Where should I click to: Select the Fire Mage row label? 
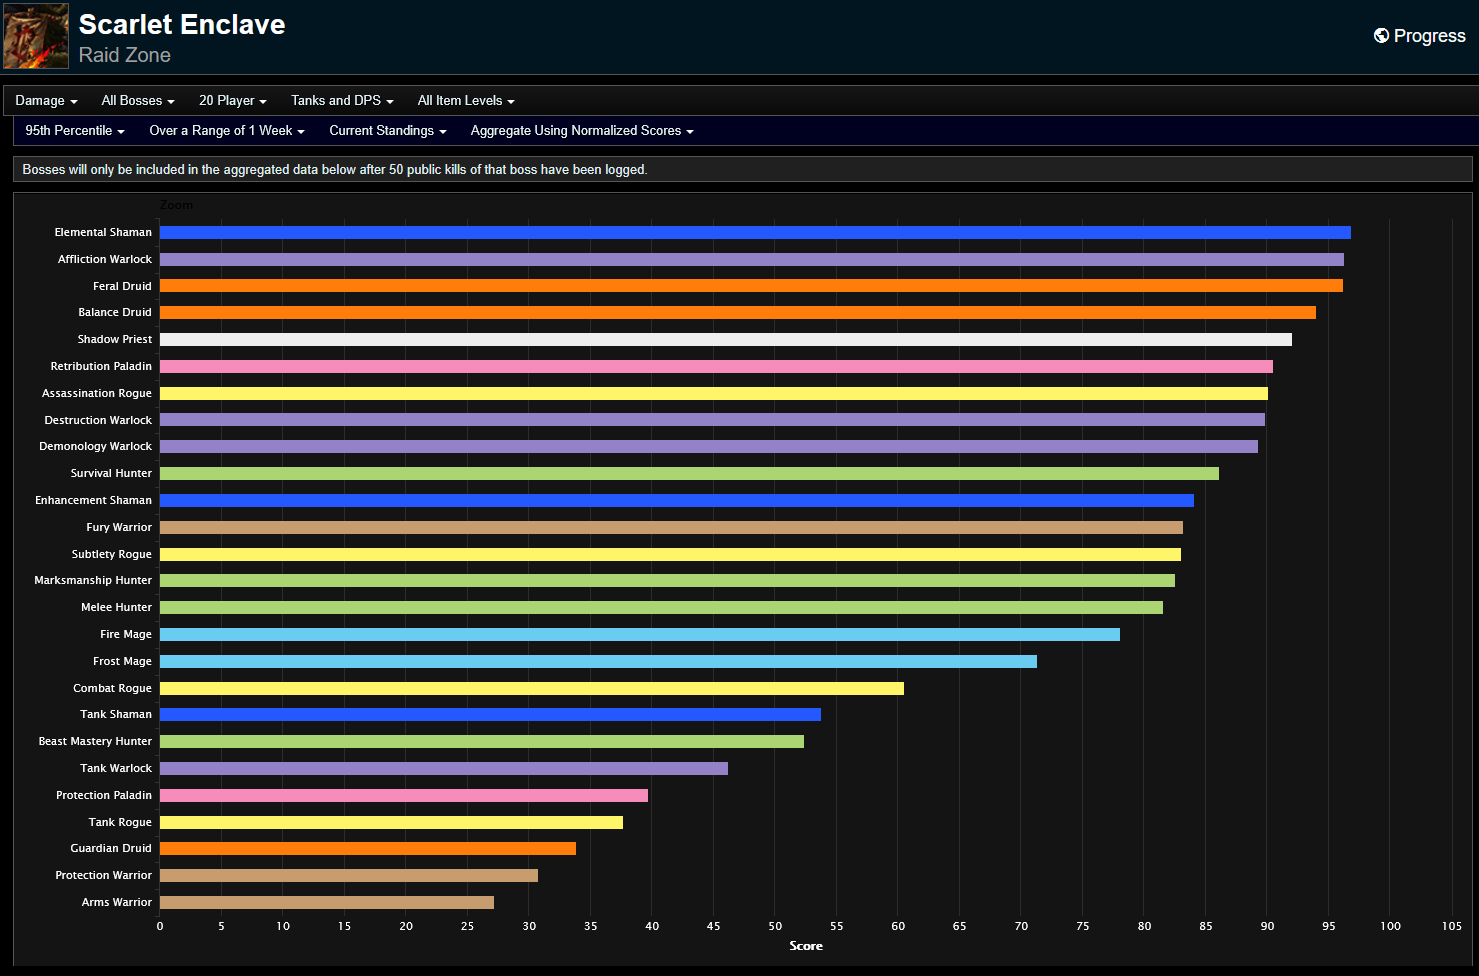(125, 633)
